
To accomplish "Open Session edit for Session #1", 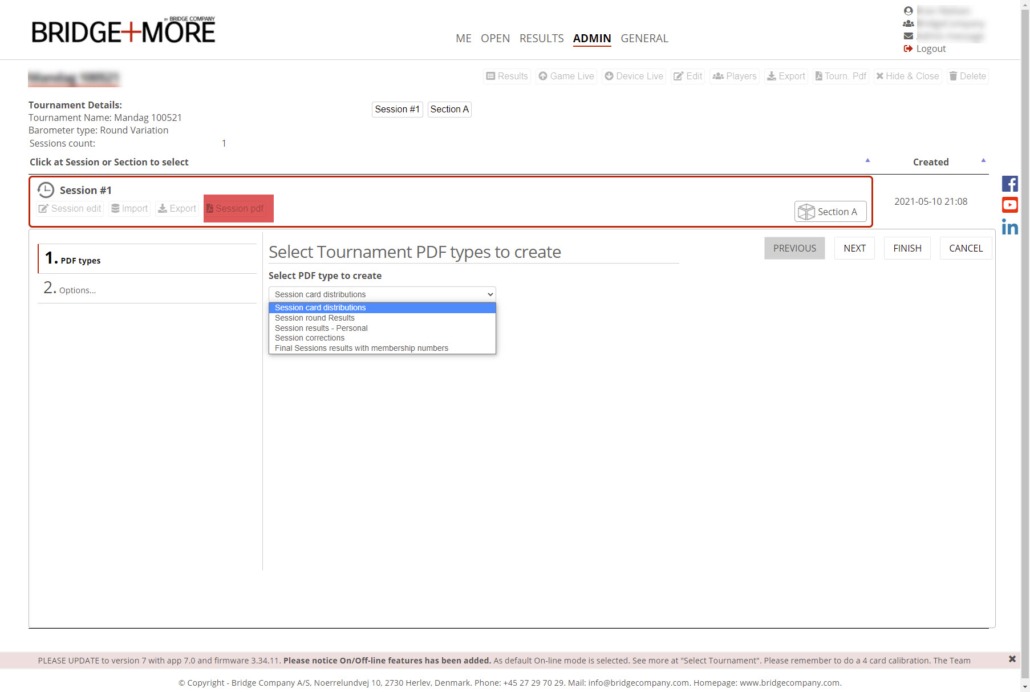I will pyautogui.click(x=70, y=209).
